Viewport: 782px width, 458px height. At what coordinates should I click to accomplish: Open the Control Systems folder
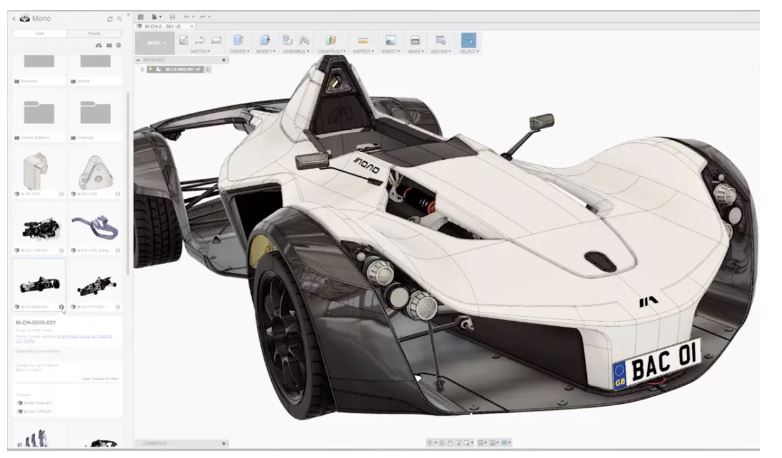point(39,117)
